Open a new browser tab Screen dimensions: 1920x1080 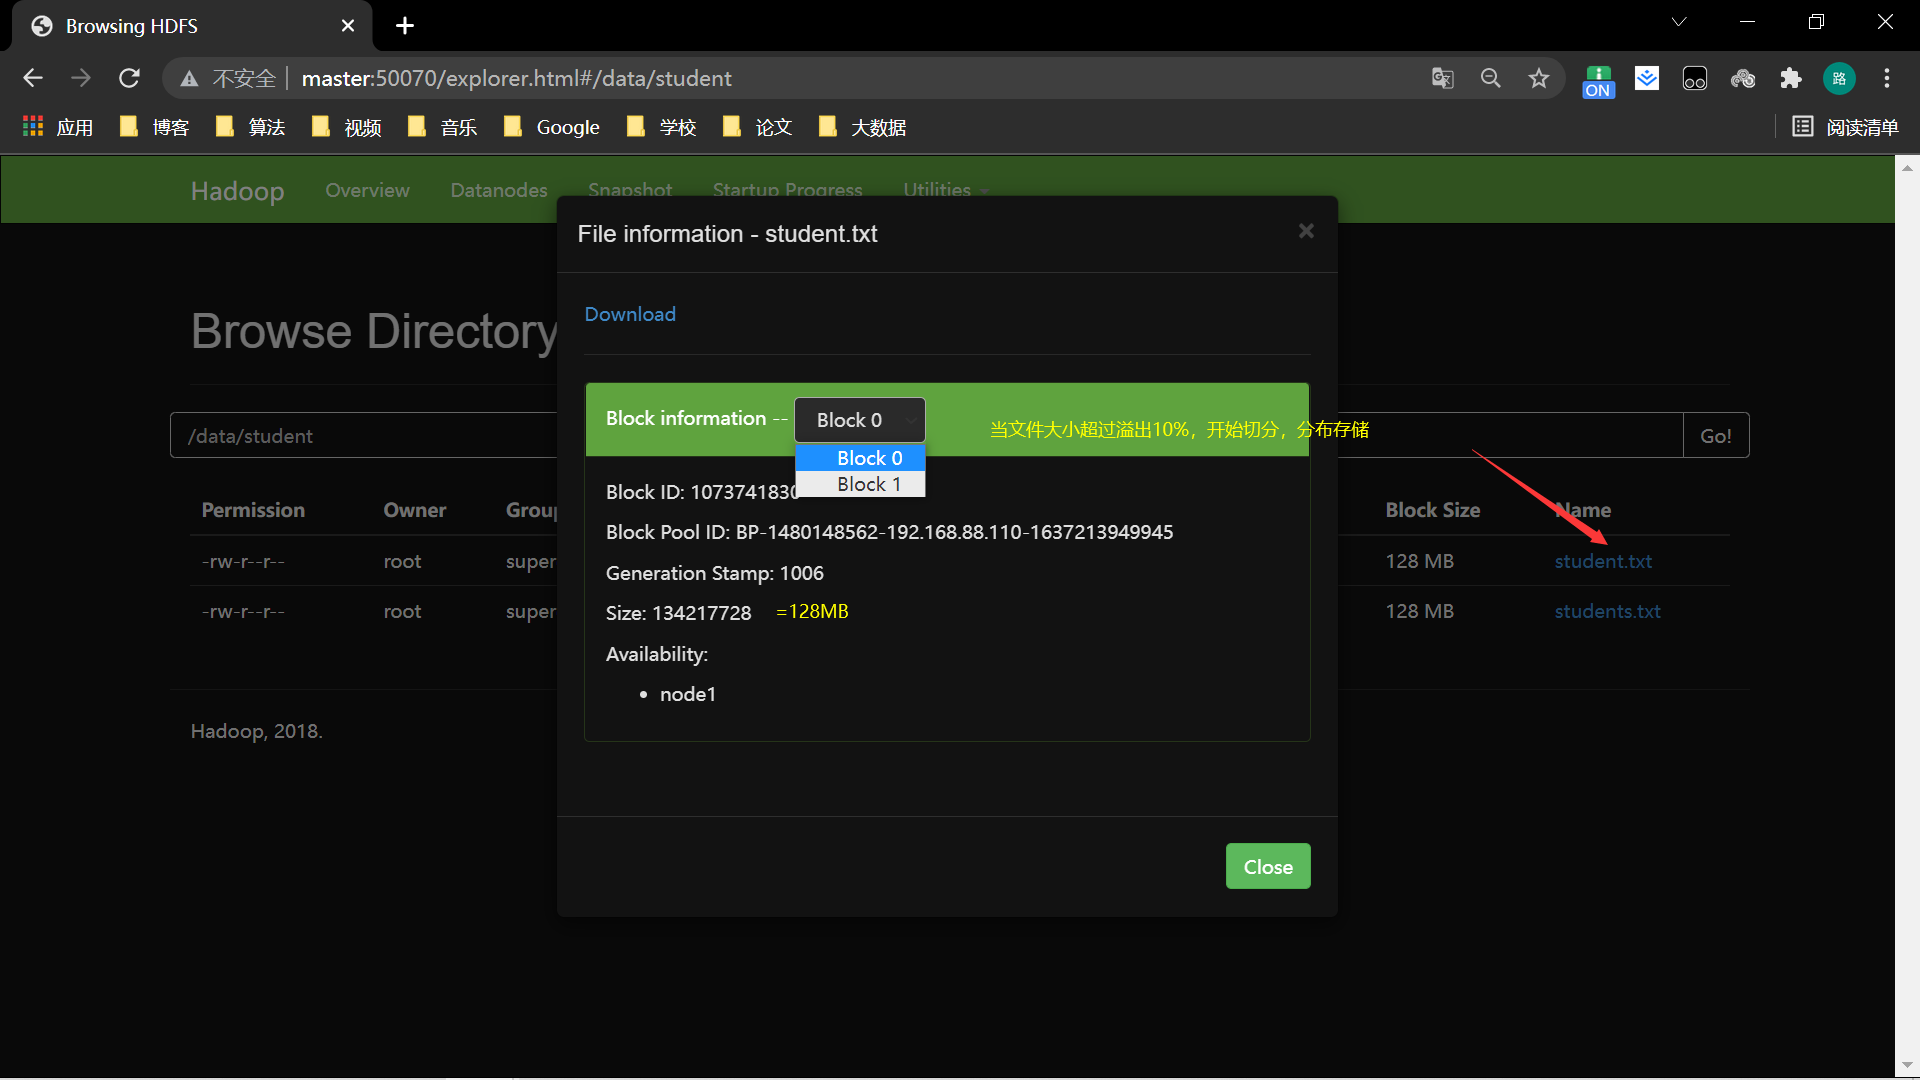click(x=405, y=26)
